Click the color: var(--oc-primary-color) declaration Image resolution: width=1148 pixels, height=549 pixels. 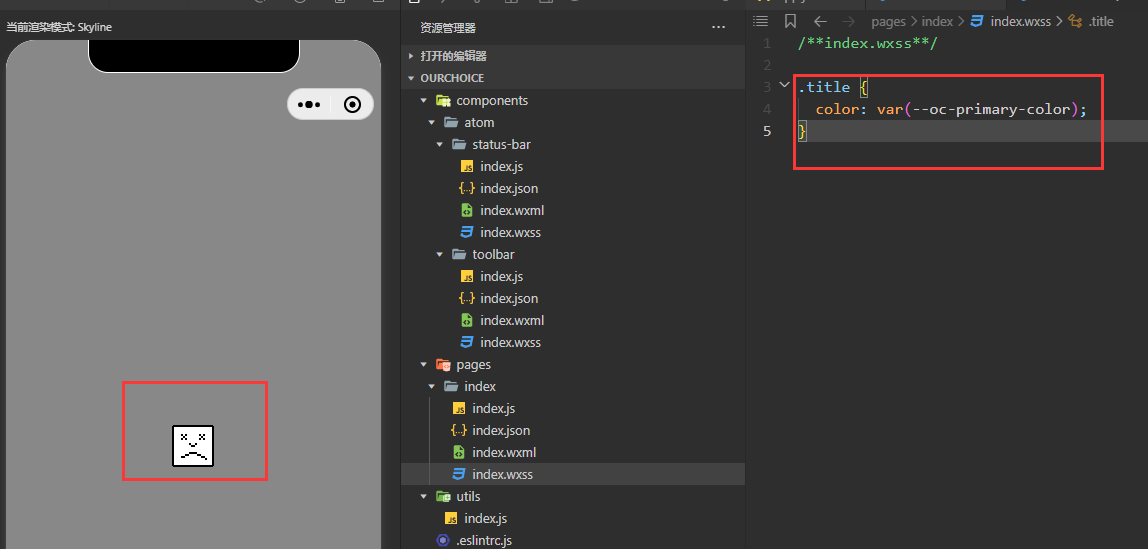(951, 109)
